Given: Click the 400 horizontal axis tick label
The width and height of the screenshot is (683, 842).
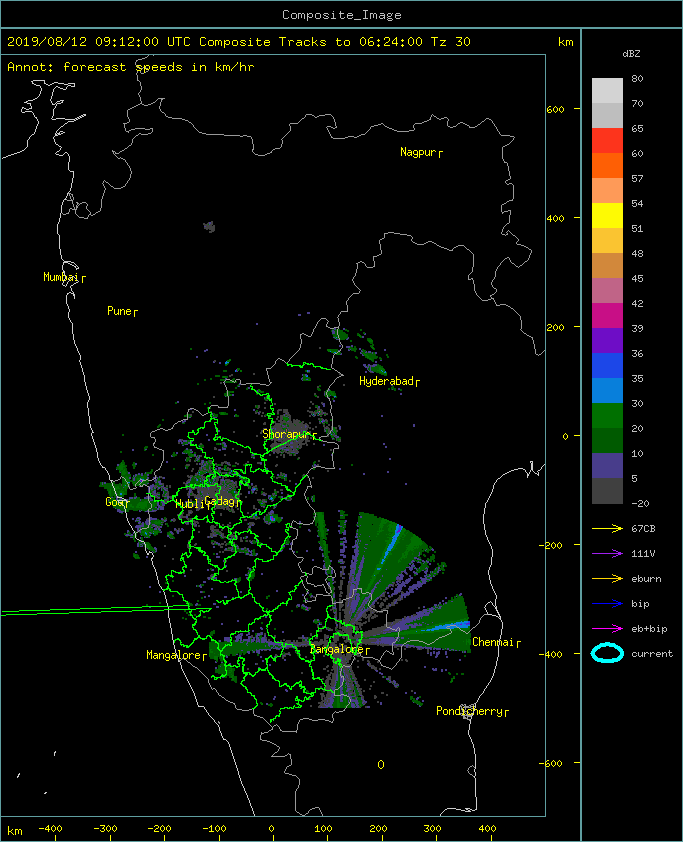Looking at the screenshot, I should click(x=488, y=829).
